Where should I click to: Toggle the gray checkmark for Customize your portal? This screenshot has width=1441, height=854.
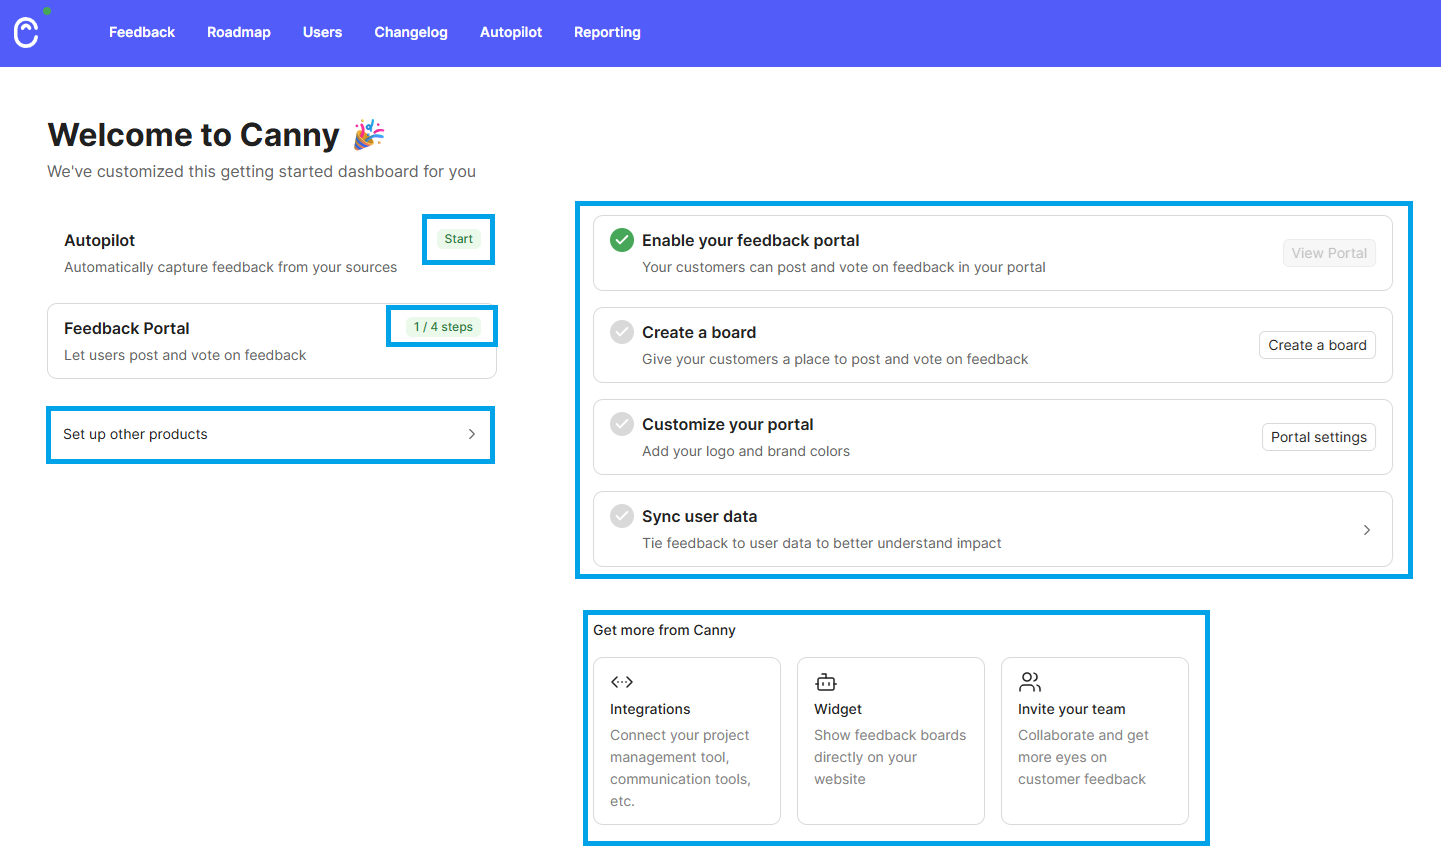(x=622, y=424)
